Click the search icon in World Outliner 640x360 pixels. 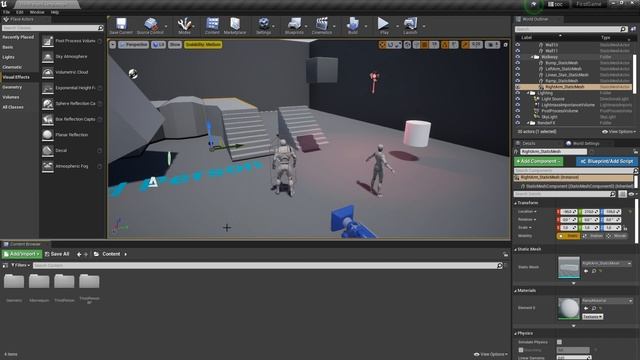[623, 29]
